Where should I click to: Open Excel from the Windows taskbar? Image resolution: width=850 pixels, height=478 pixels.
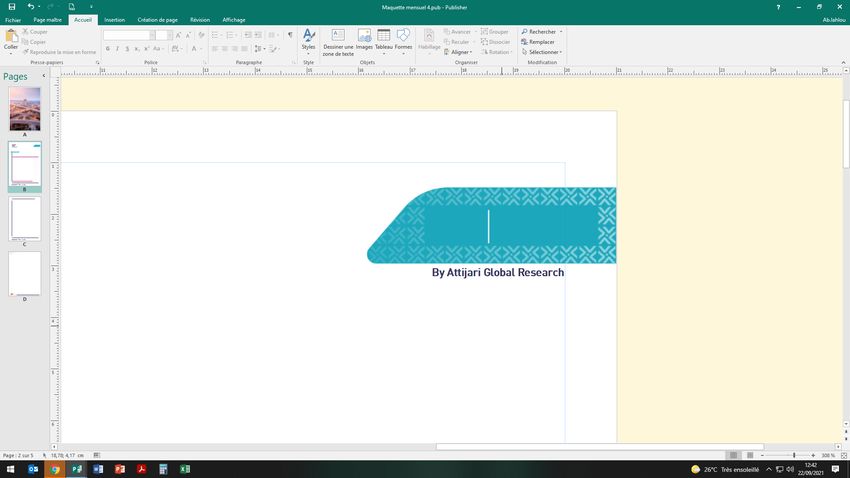click(x=185, y=469)
